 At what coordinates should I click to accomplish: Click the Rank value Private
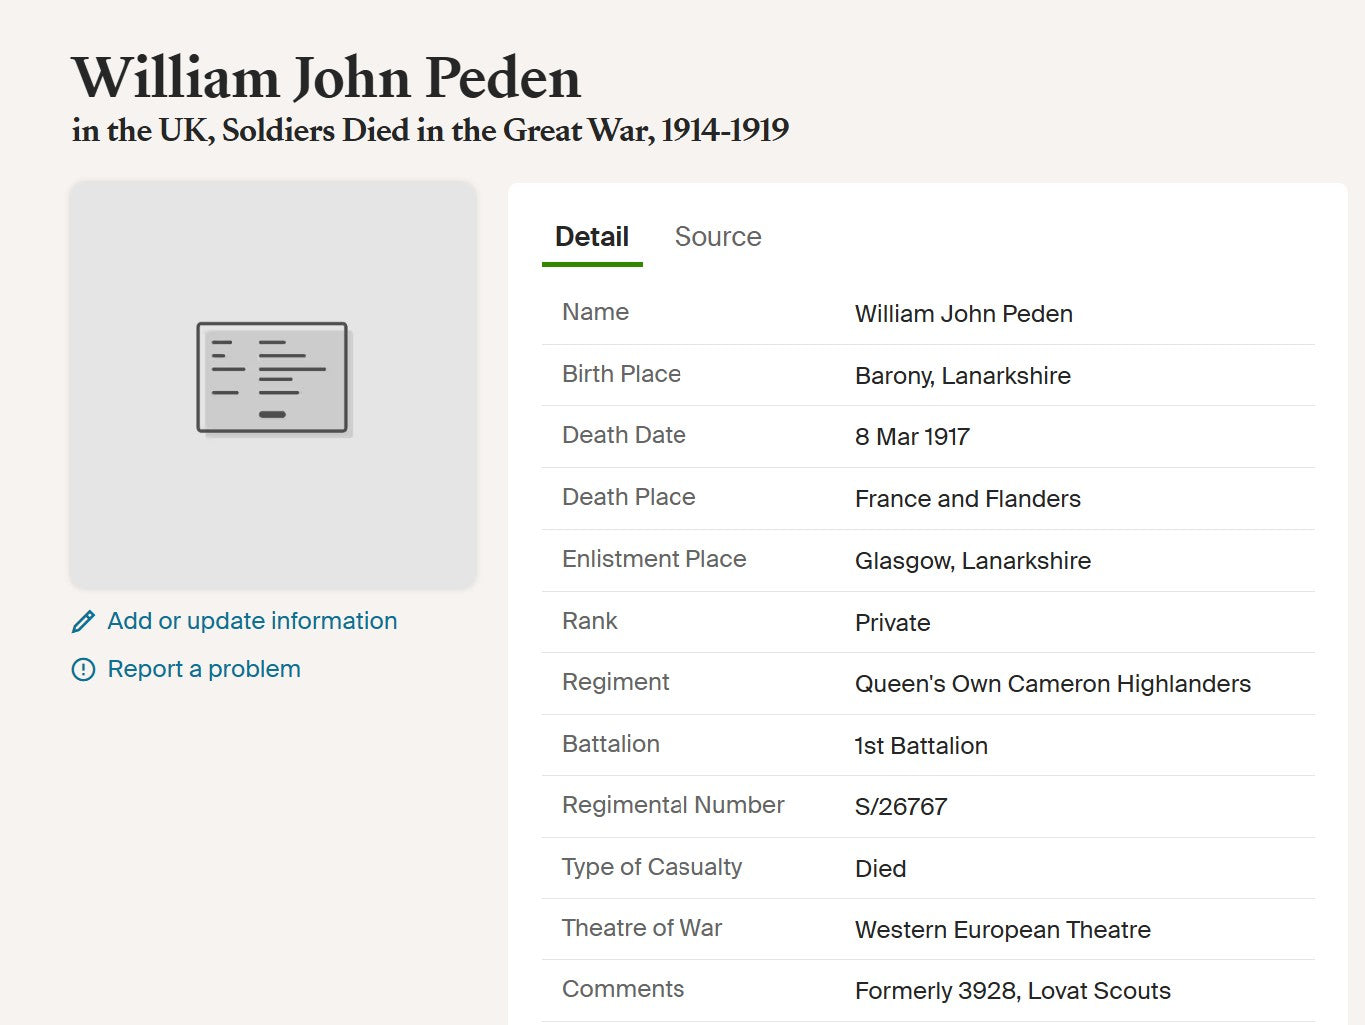coord(892,623)
